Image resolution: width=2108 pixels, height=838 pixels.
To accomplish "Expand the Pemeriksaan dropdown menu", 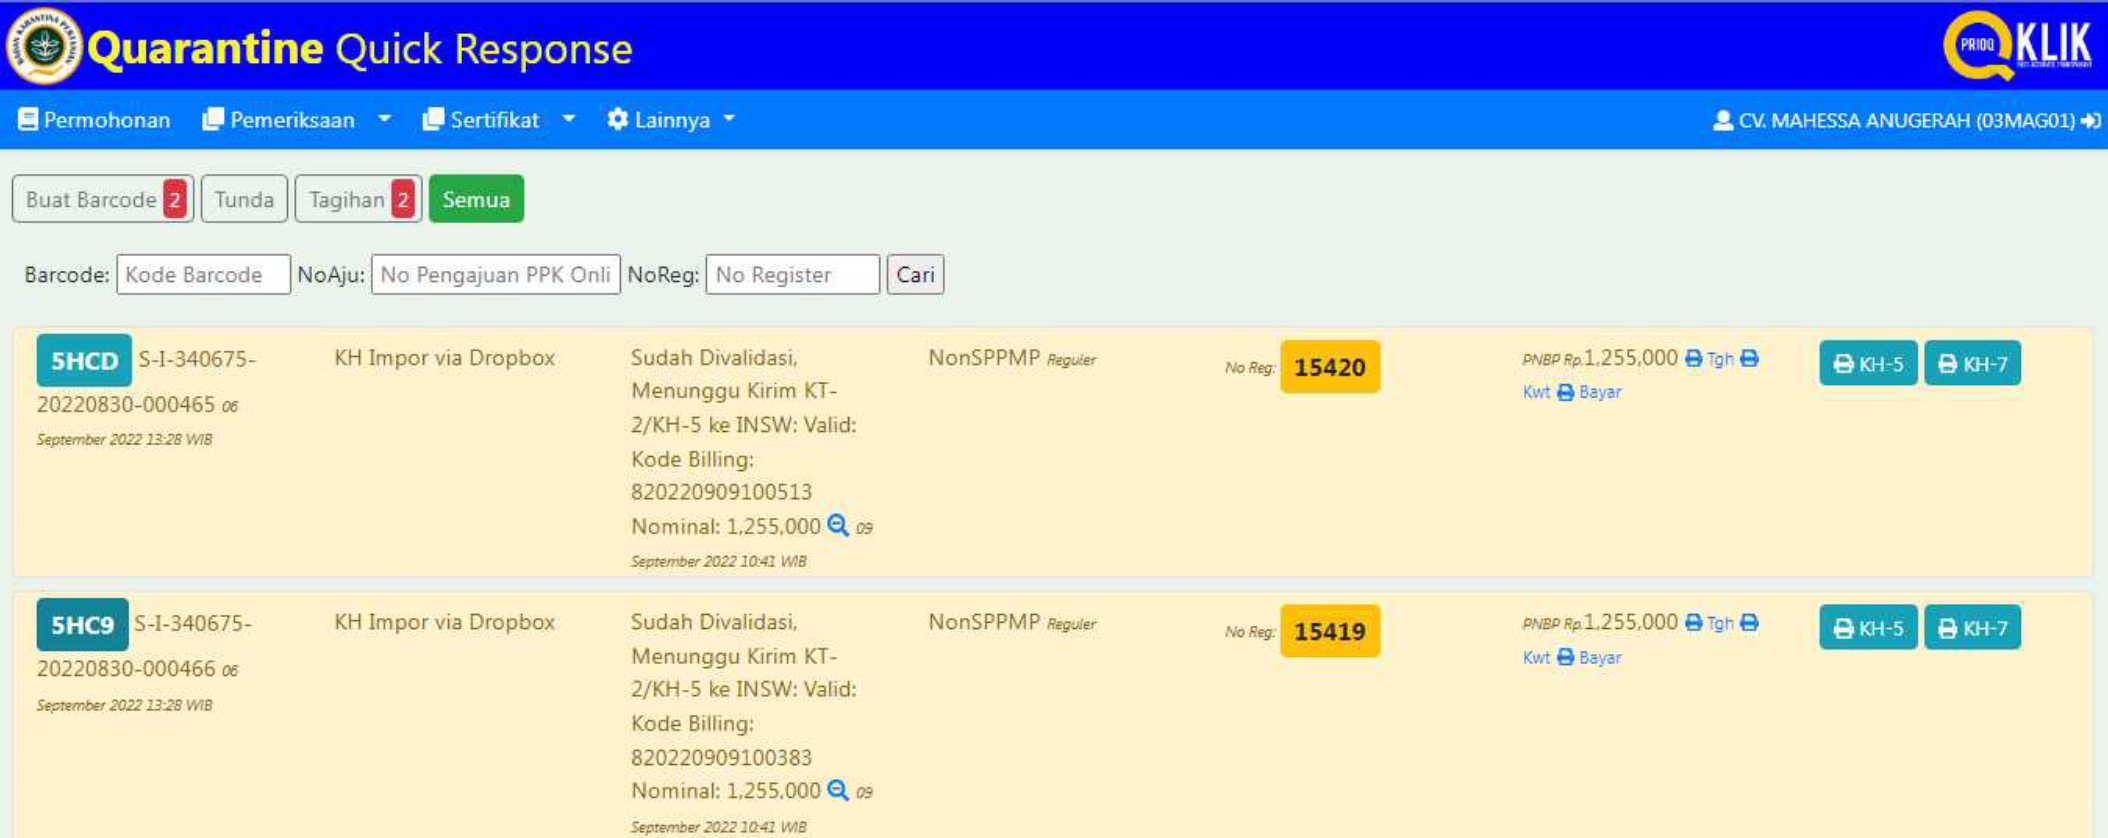I will pyautogui.click(x=296, y=120).
